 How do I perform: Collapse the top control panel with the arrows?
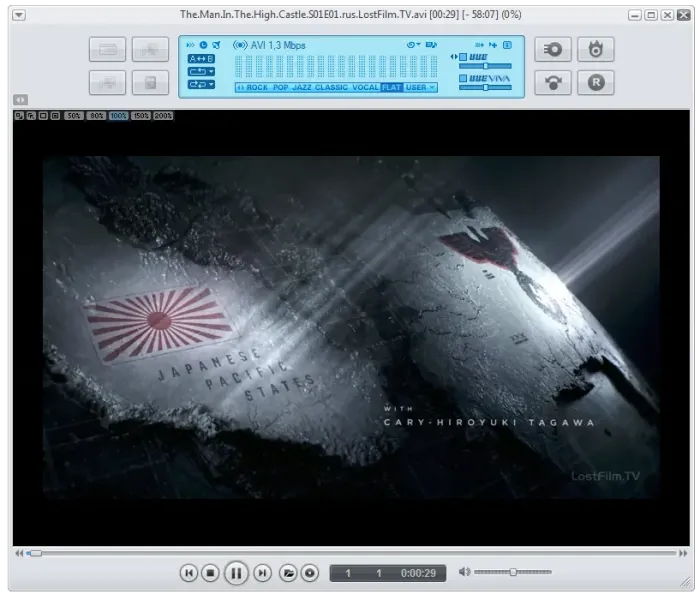pyautogui.click(x=20, y=100)
